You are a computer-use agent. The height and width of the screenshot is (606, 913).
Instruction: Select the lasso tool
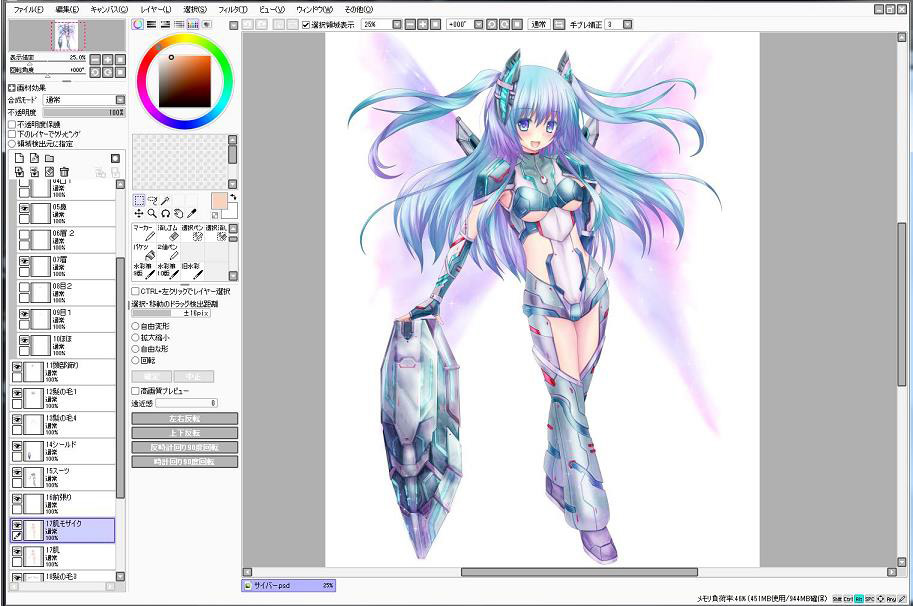pos(152,200)
